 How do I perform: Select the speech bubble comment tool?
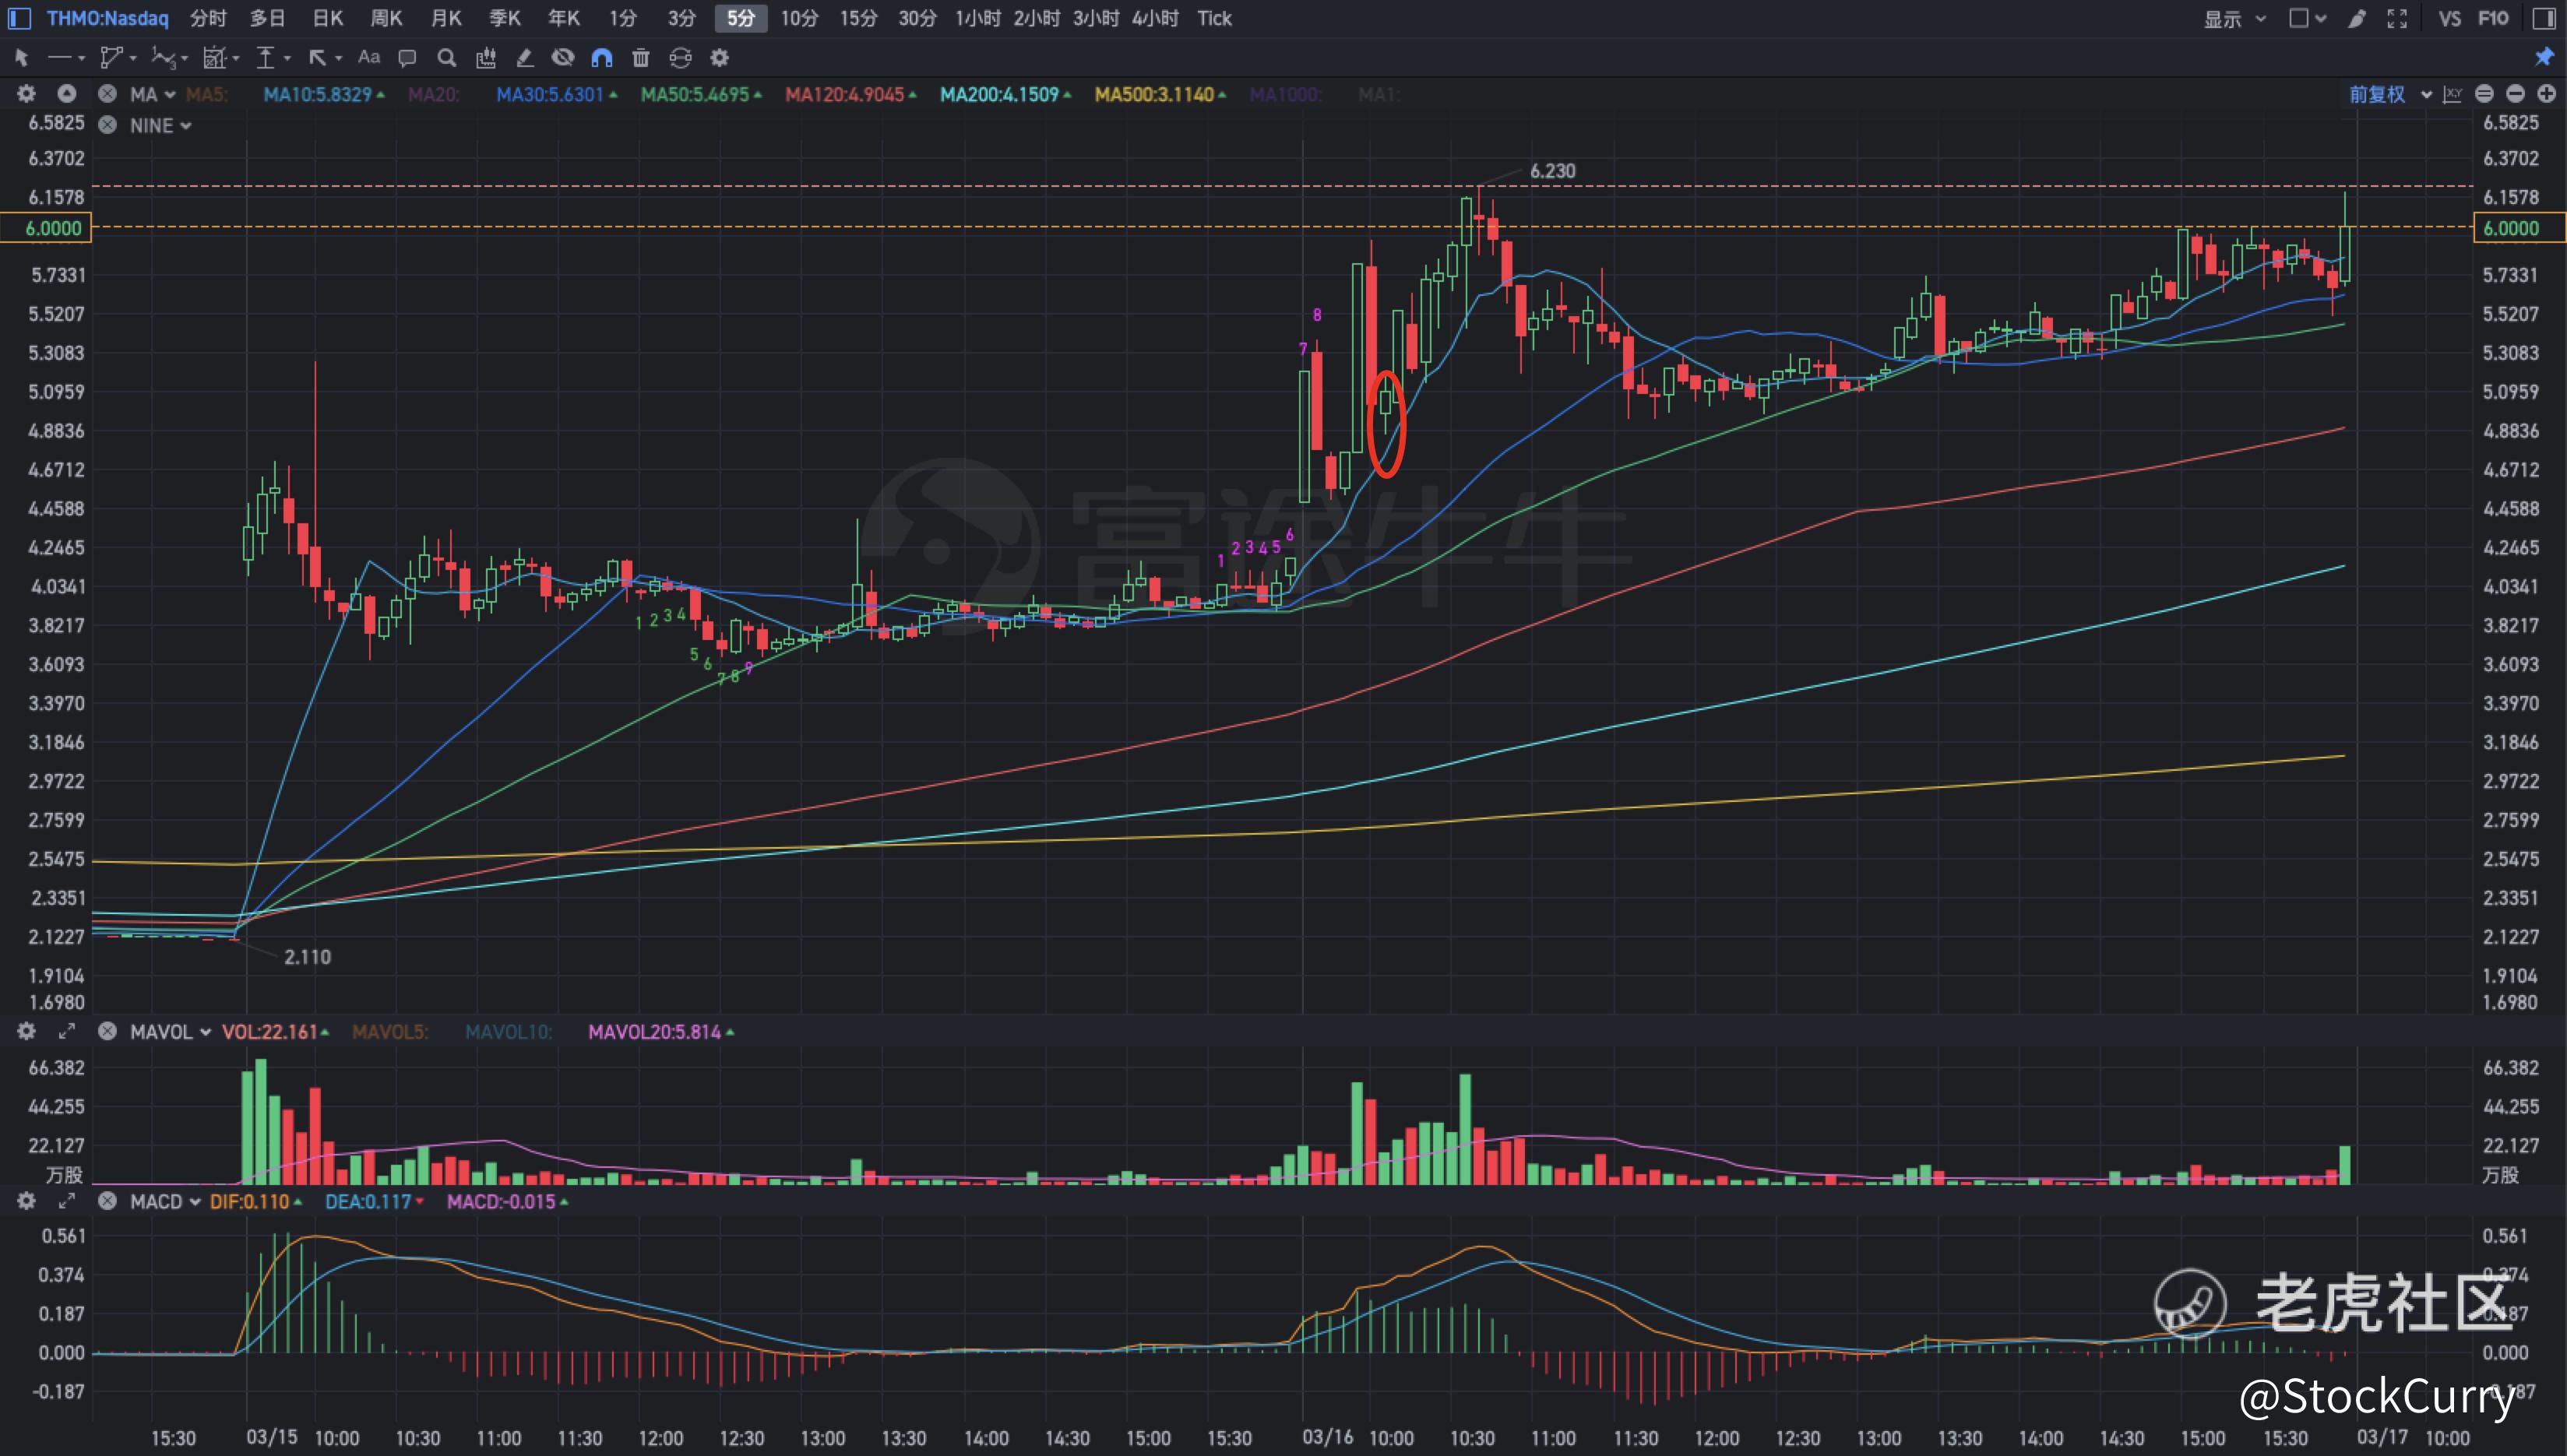pyautogui.click(x=407, y=58)
